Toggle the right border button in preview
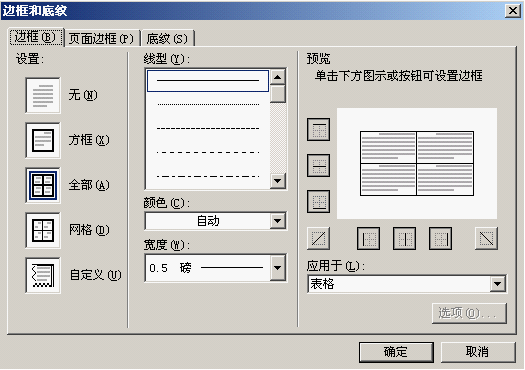The image size is (525, 370). tap(440, 238)
